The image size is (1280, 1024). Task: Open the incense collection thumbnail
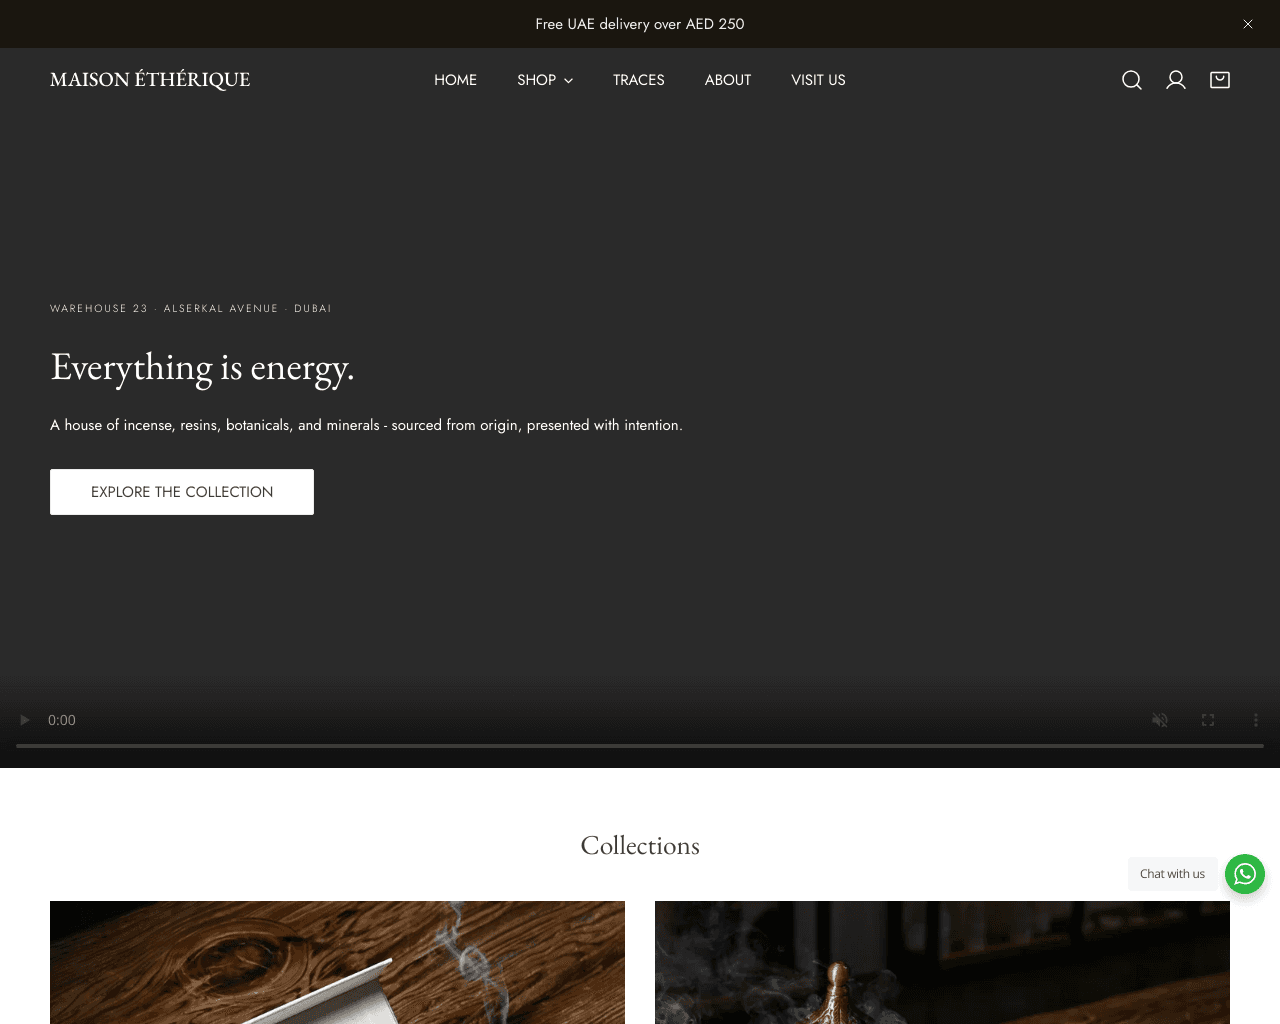pos(337,962)
